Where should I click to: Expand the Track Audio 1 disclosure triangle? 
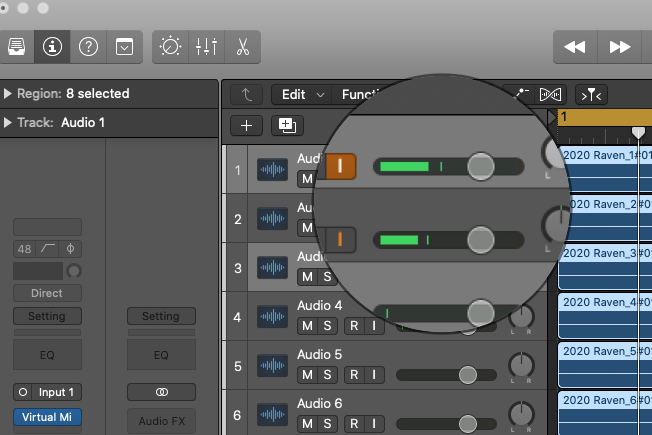[7, 123]
